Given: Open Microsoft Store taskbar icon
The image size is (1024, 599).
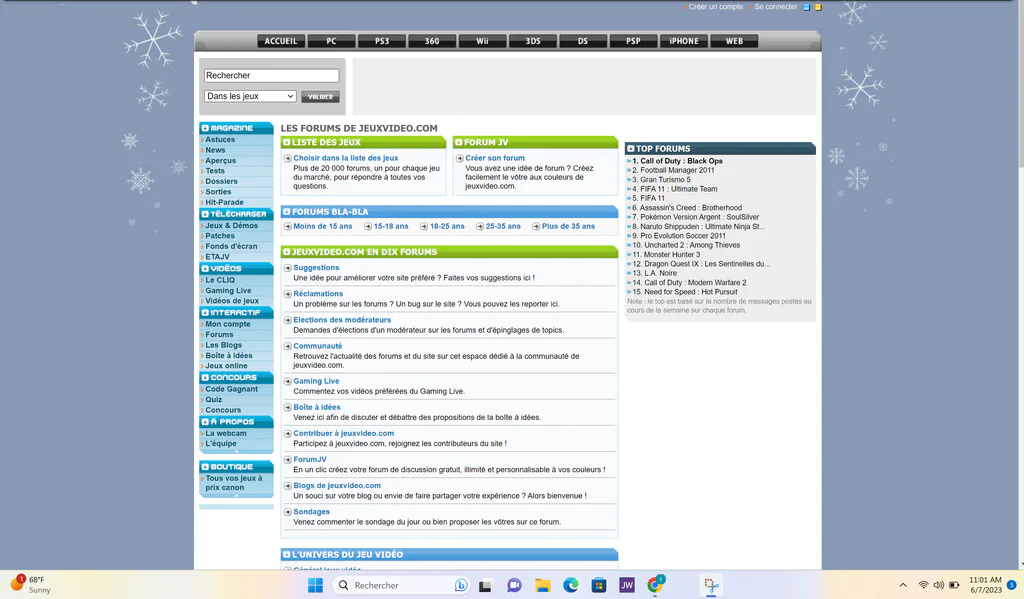Looking at the screenshot, I should coord(599,585).
